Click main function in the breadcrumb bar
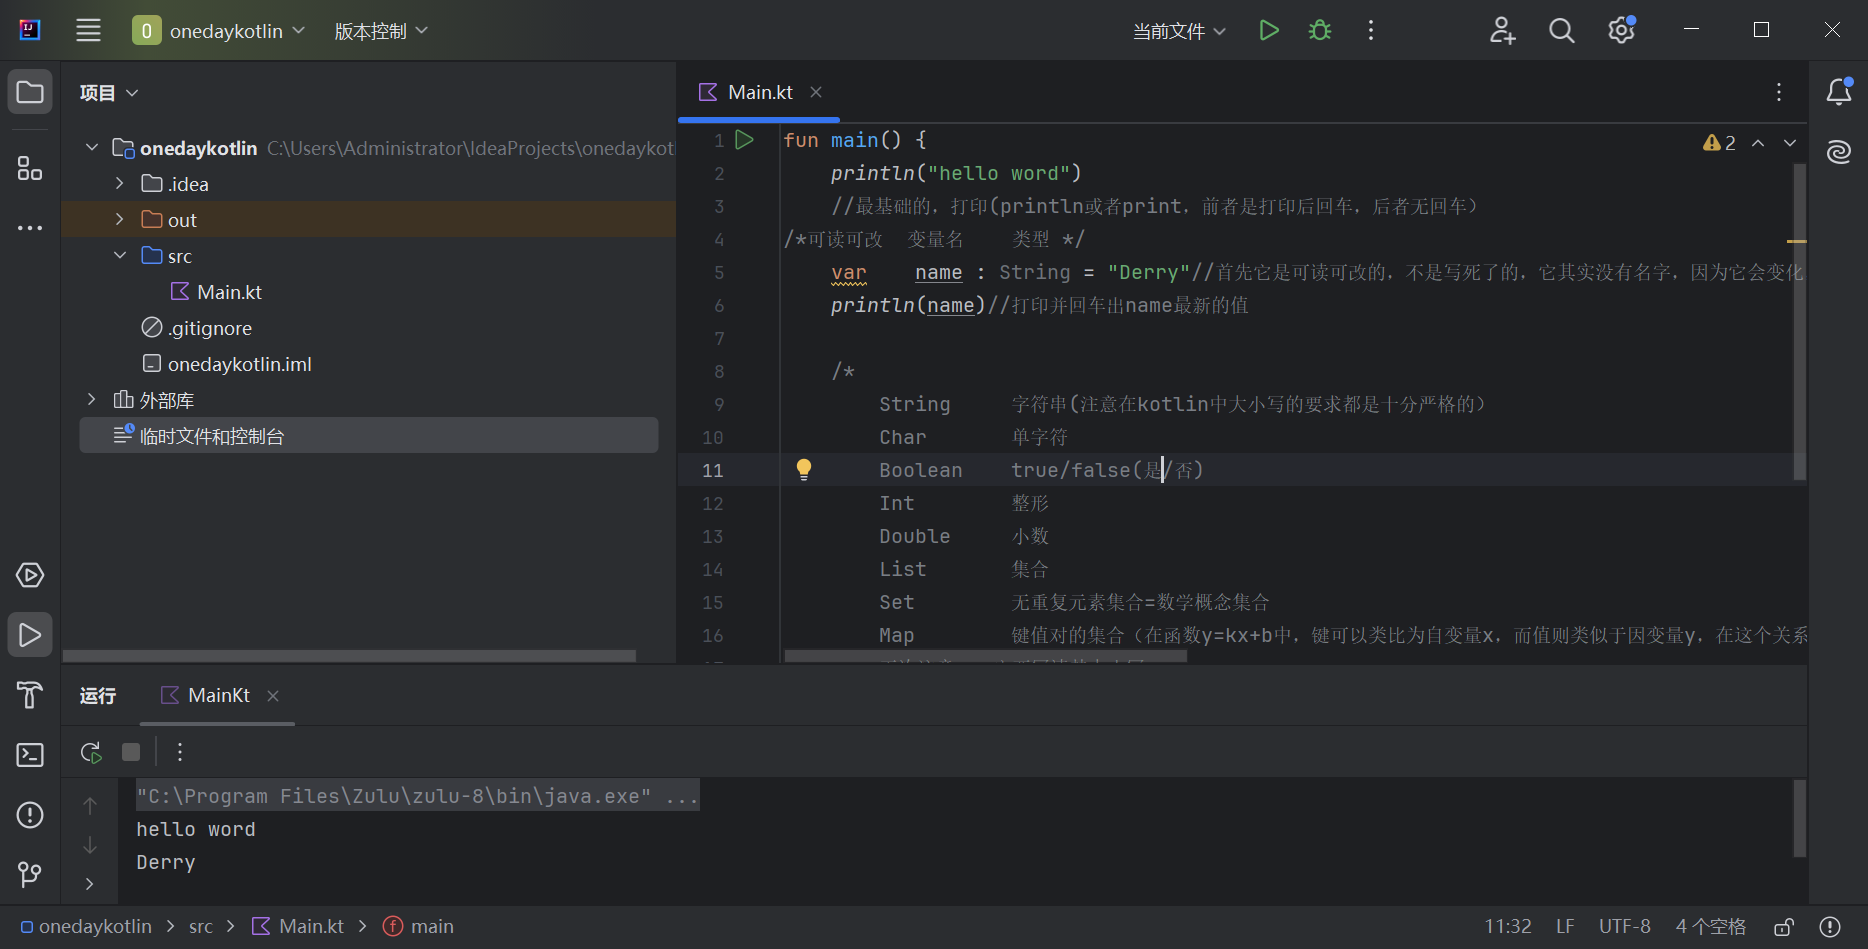 (x=419, y=927)
